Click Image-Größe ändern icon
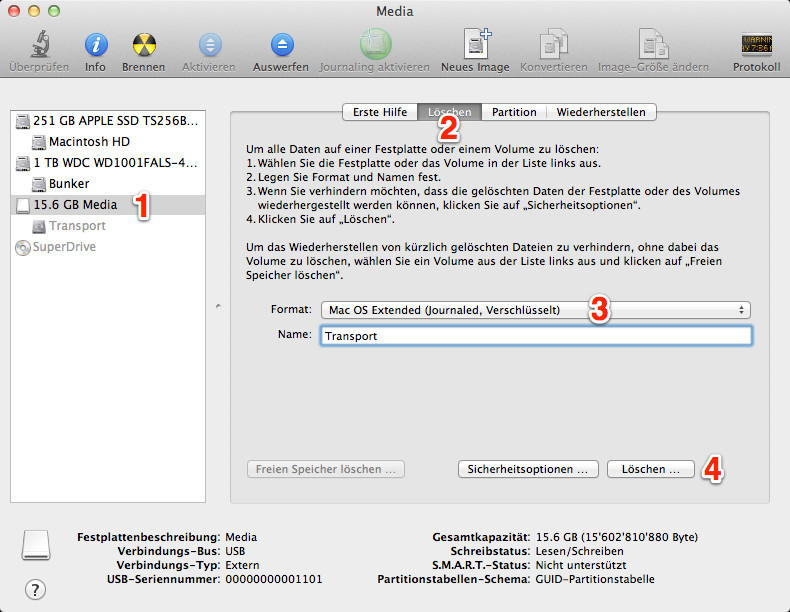Screen dimensions: 790x612 click(653, 44)
